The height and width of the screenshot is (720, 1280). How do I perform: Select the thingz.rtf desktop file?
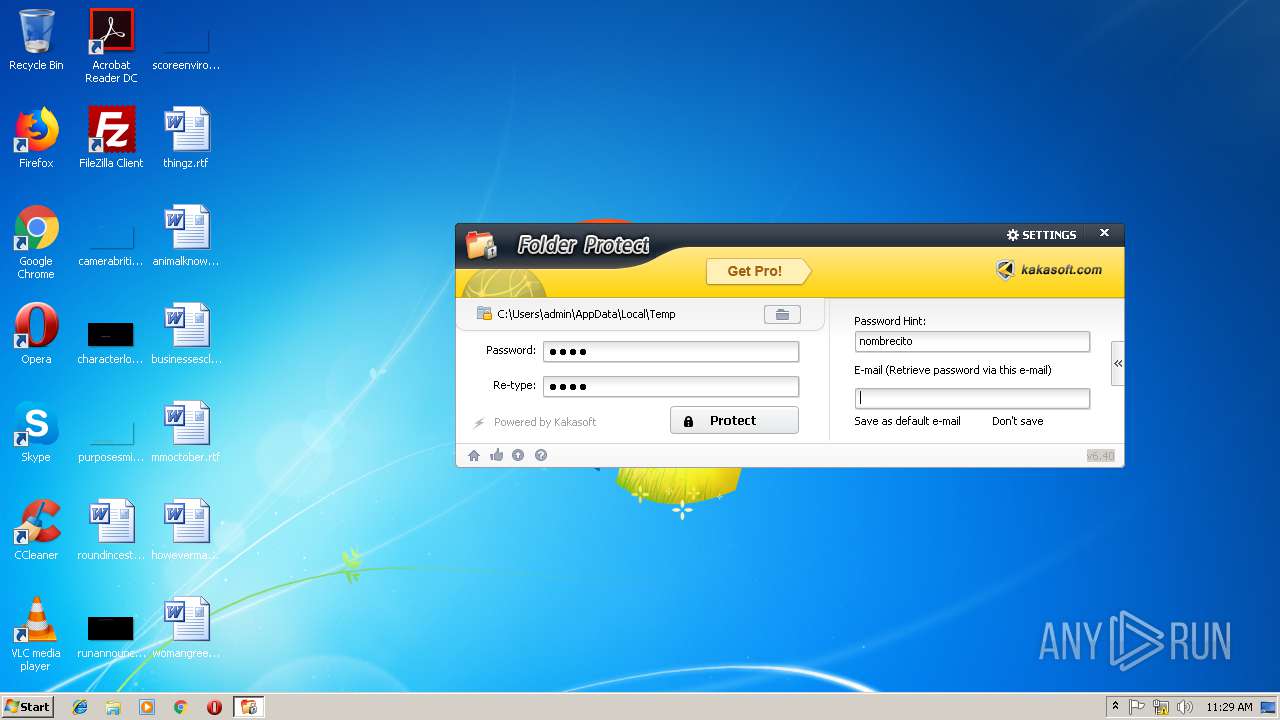point(186,138)
